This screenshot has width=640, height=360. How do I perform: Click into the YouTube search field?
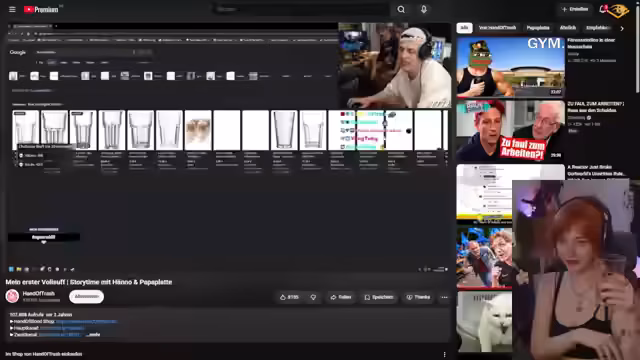[300, 9]
